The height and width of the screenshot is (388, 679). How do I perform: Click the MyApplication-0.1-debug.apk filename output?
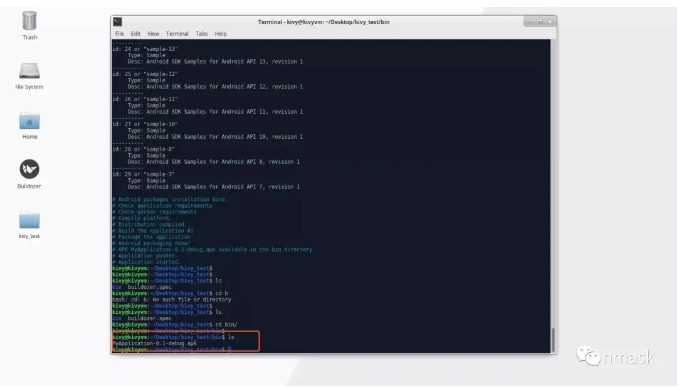click(155, 343)
